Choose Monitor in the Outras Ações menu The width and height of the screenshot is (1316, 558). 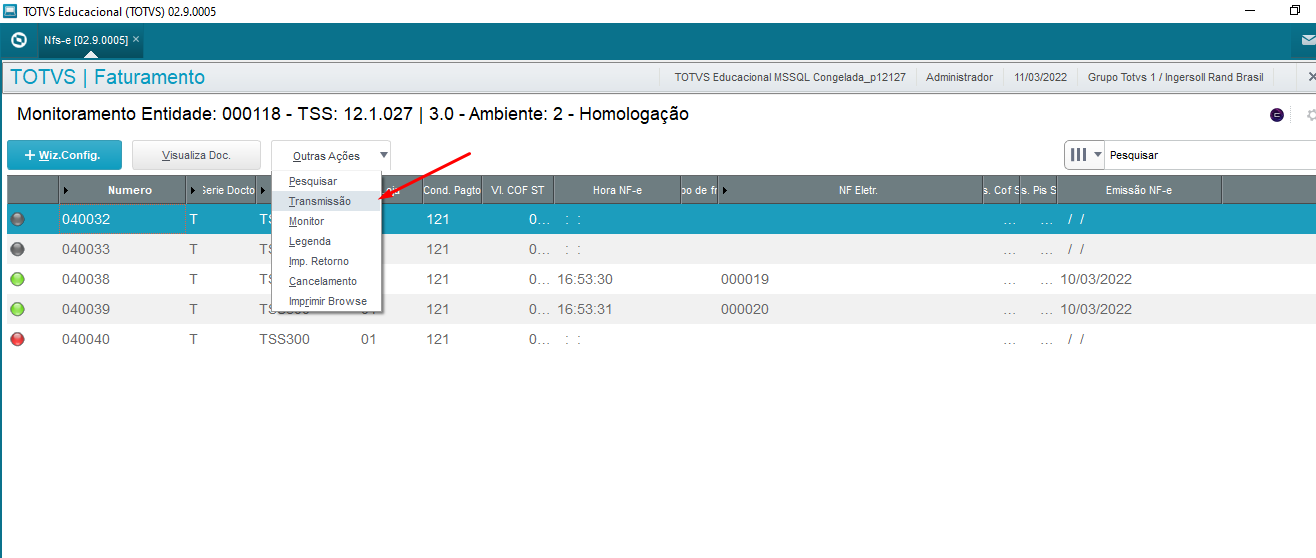[x=306, y=221]
